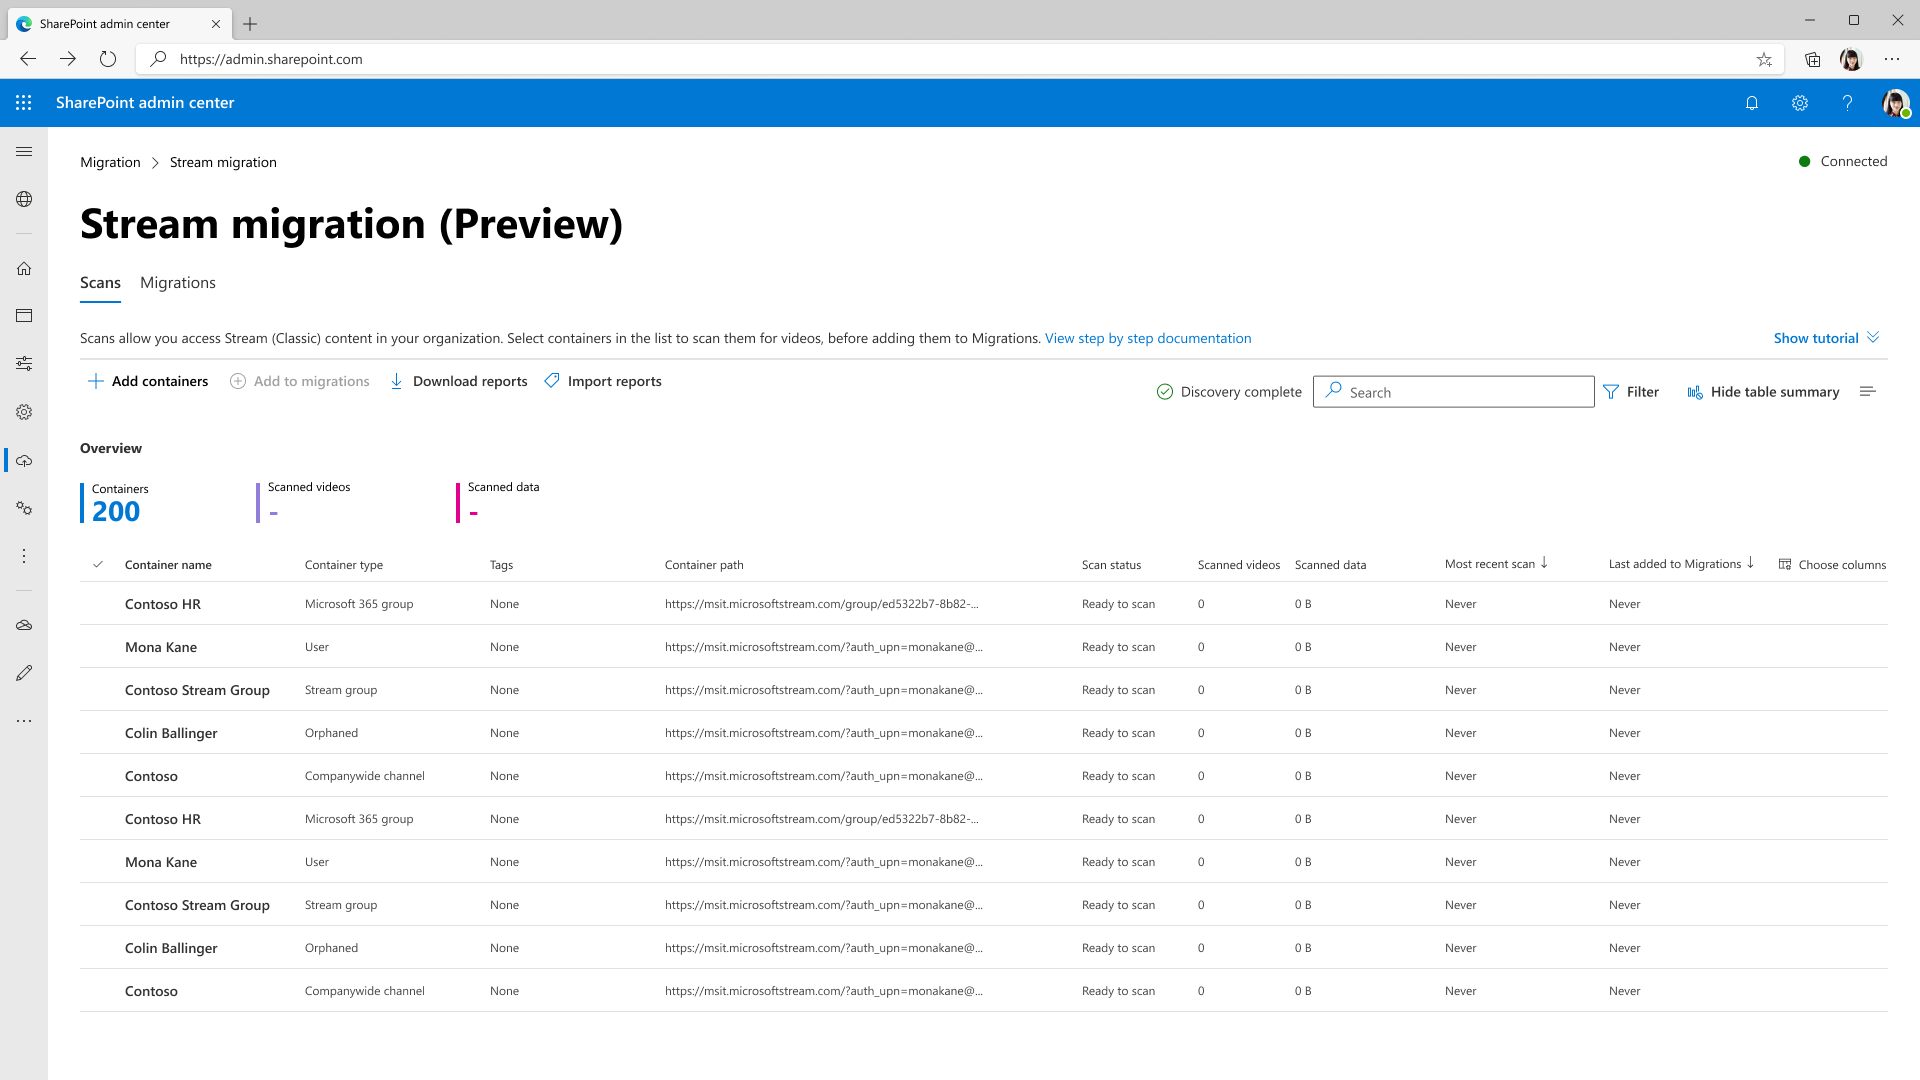Expand the Show tutorial panel
Viewport: 1920px width, 1080px height.
[x=1824, y=338]
